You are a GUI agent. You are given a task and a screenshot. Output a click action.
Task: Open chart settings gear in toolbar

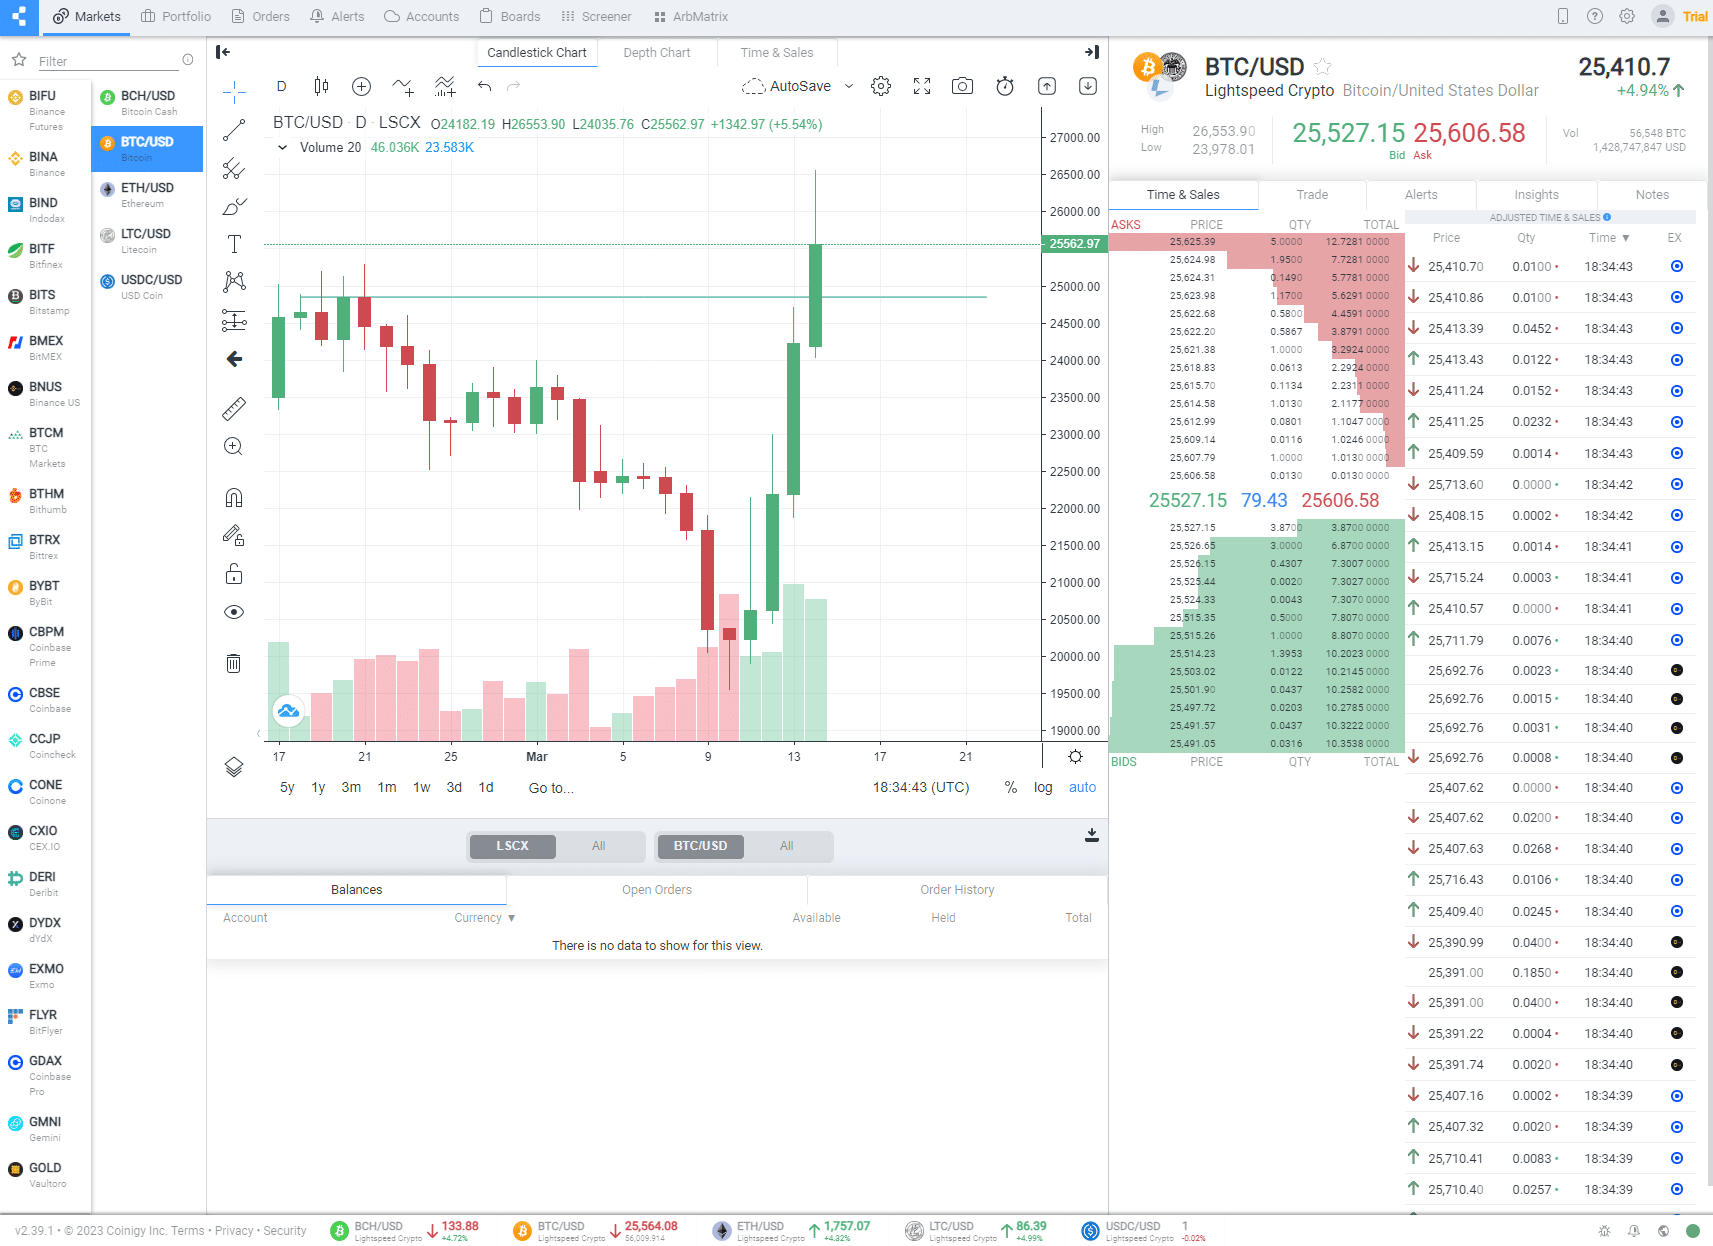coord(881,86)
